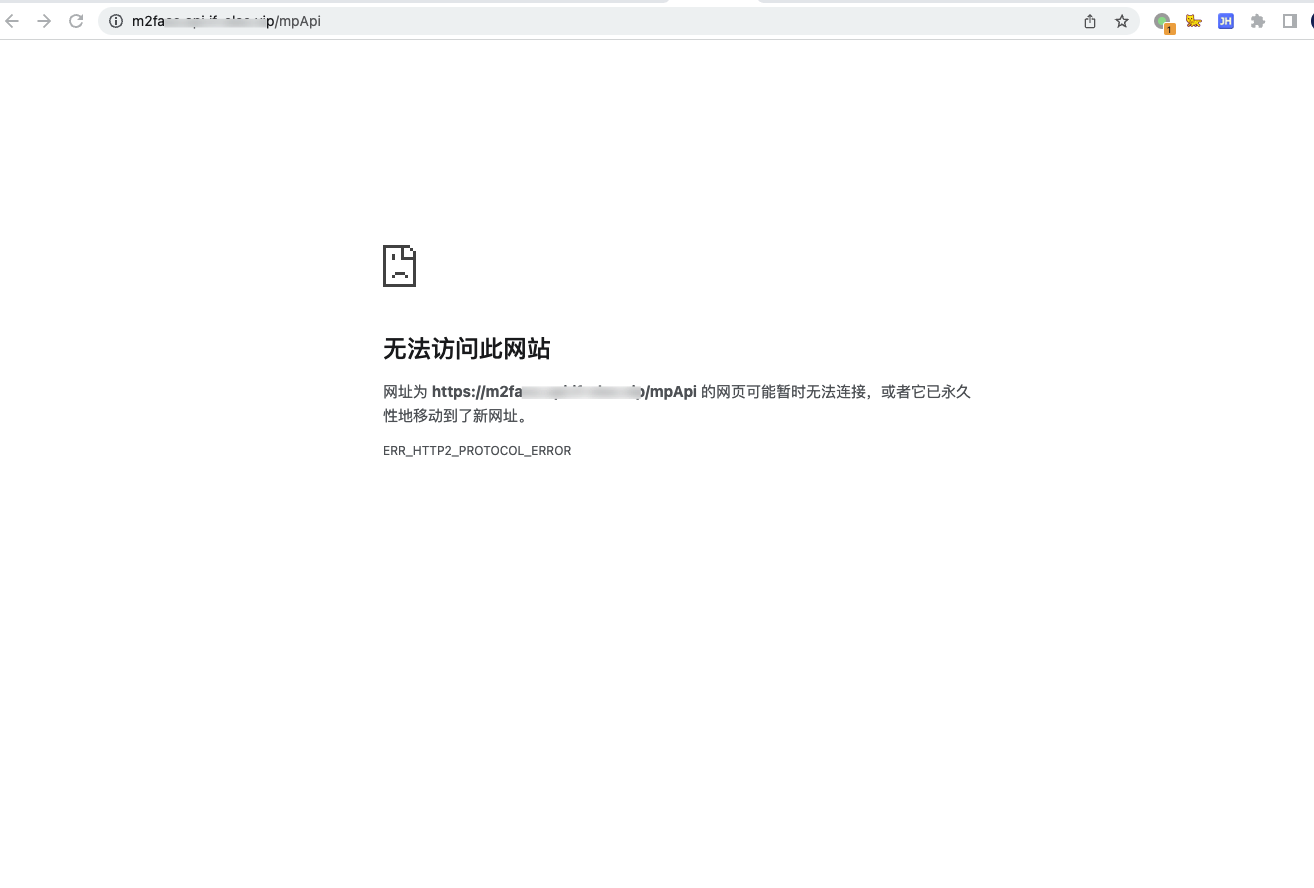Bookmark this page with the star icon
Screen dimensions: 1314x888
[1121, 21]
